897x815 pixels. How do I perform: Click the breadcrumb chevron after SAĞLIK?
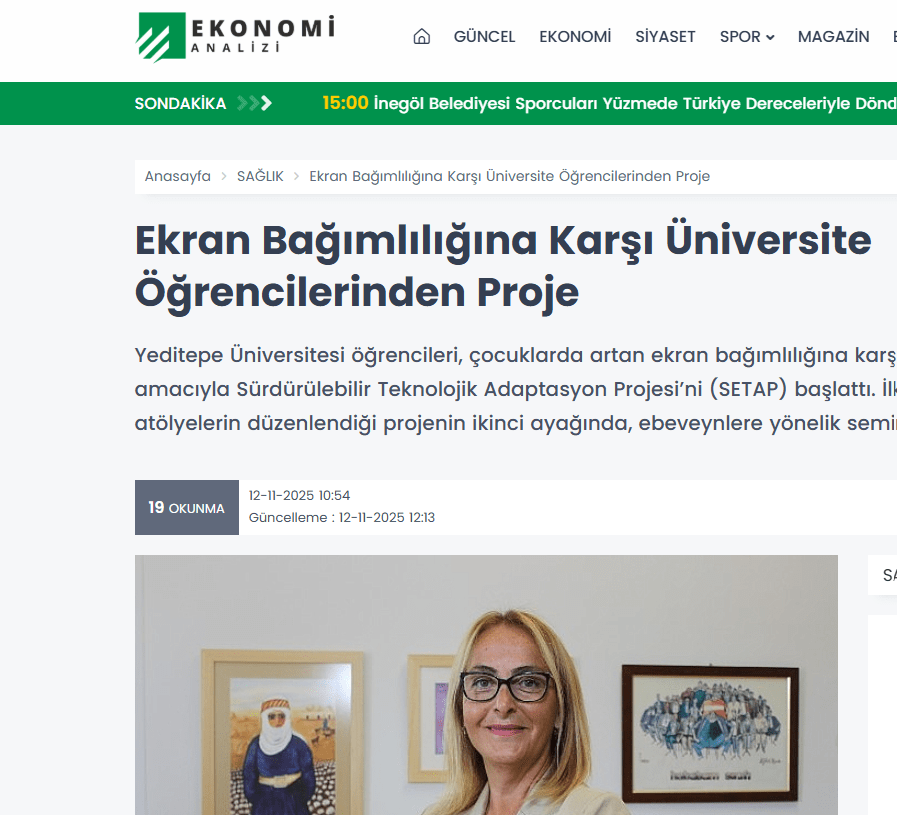pyautogui.click(x=296, y=176)
